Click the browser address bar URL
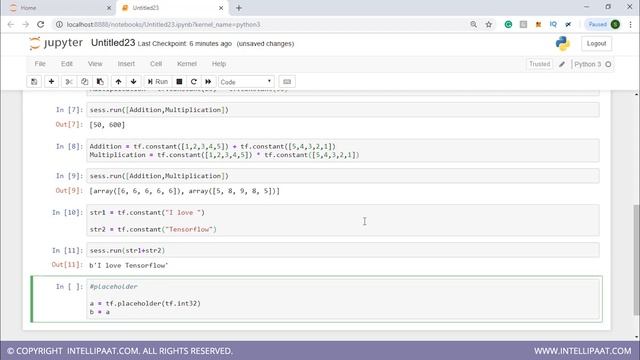 [163, 24]
